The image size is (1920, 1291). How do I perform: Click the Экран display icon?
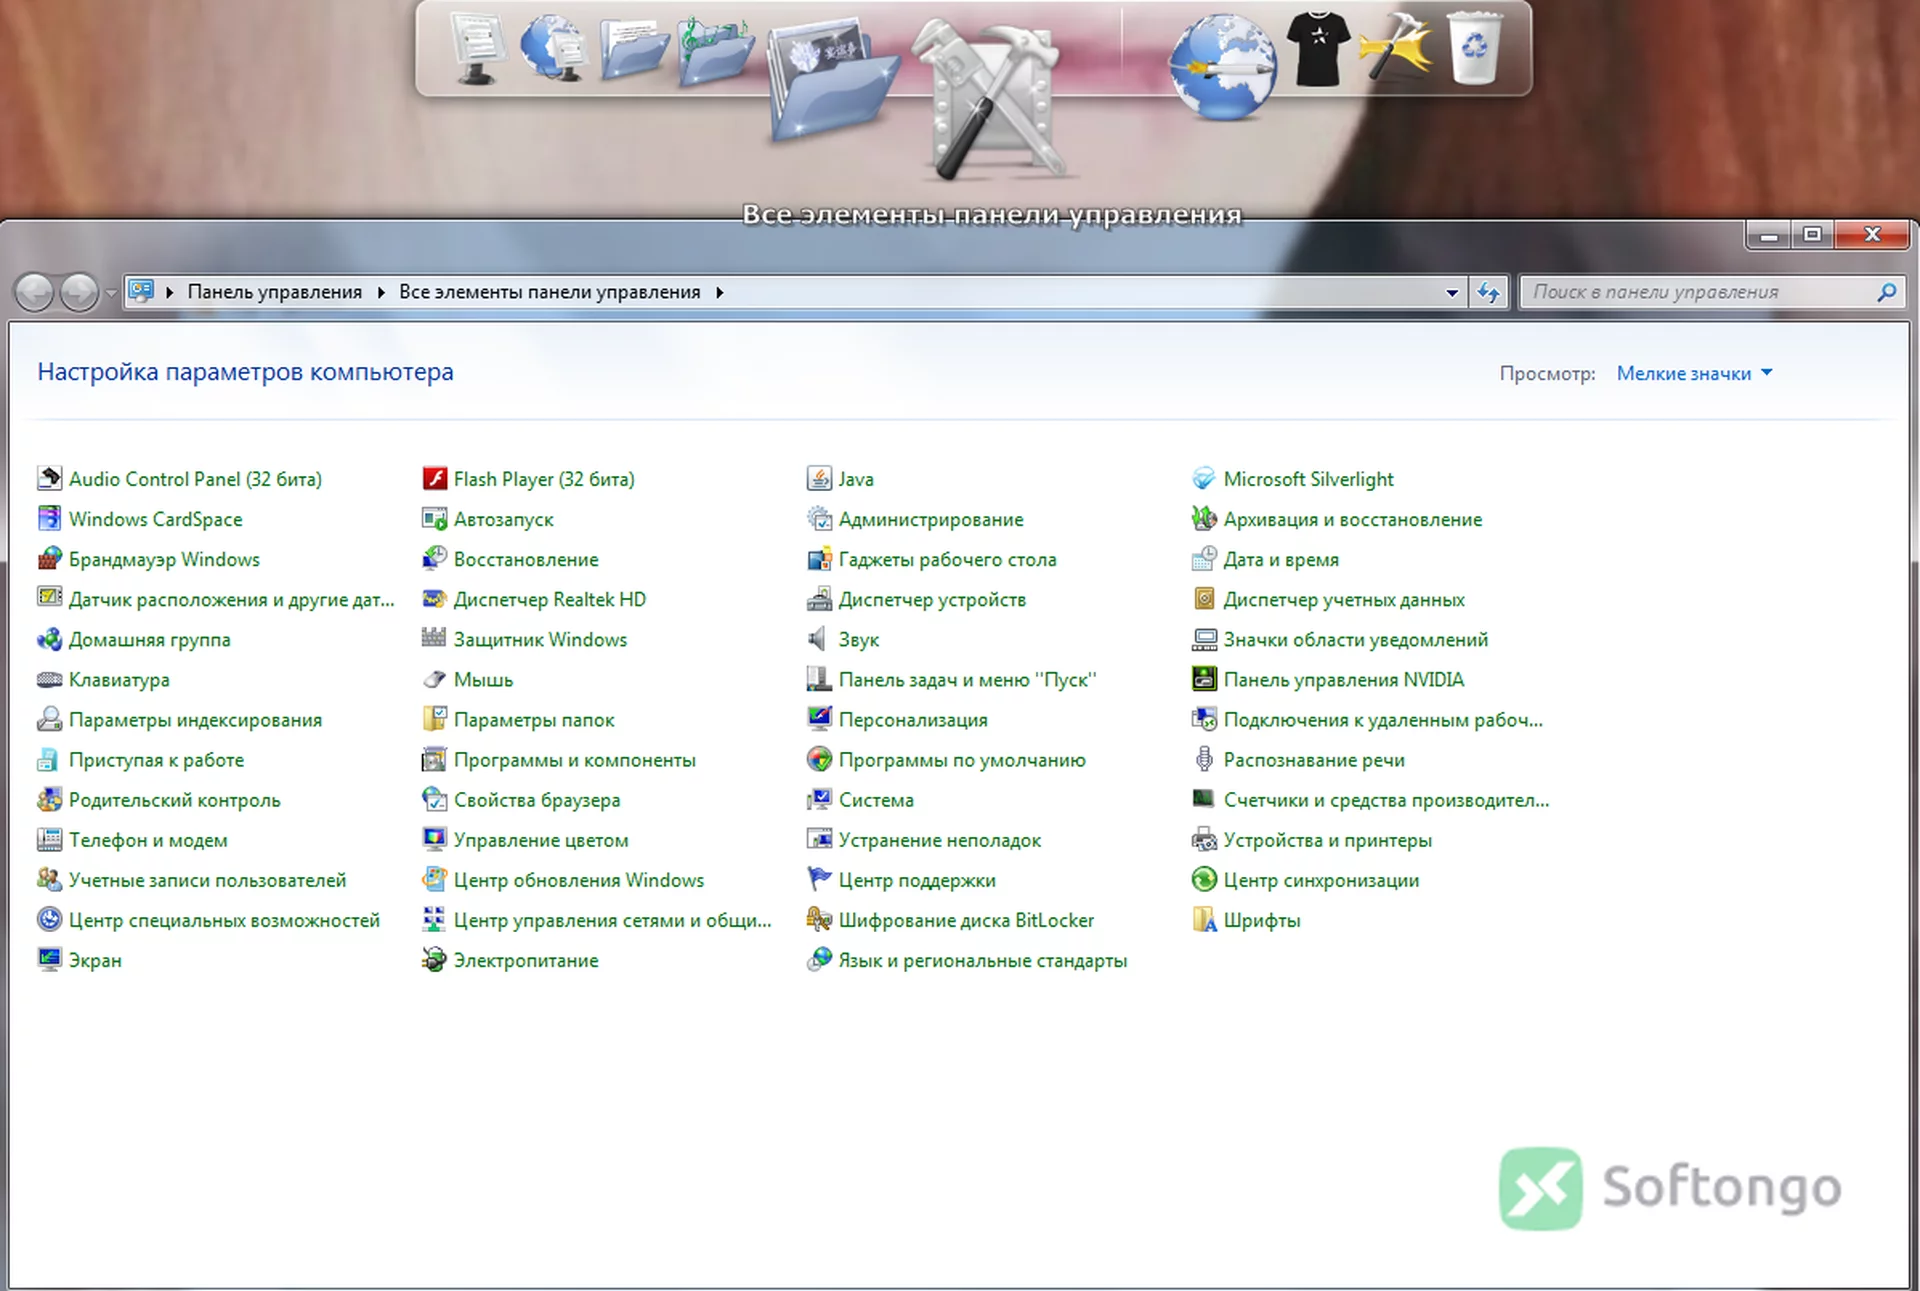pyautogui.click(x=49, y=960)
